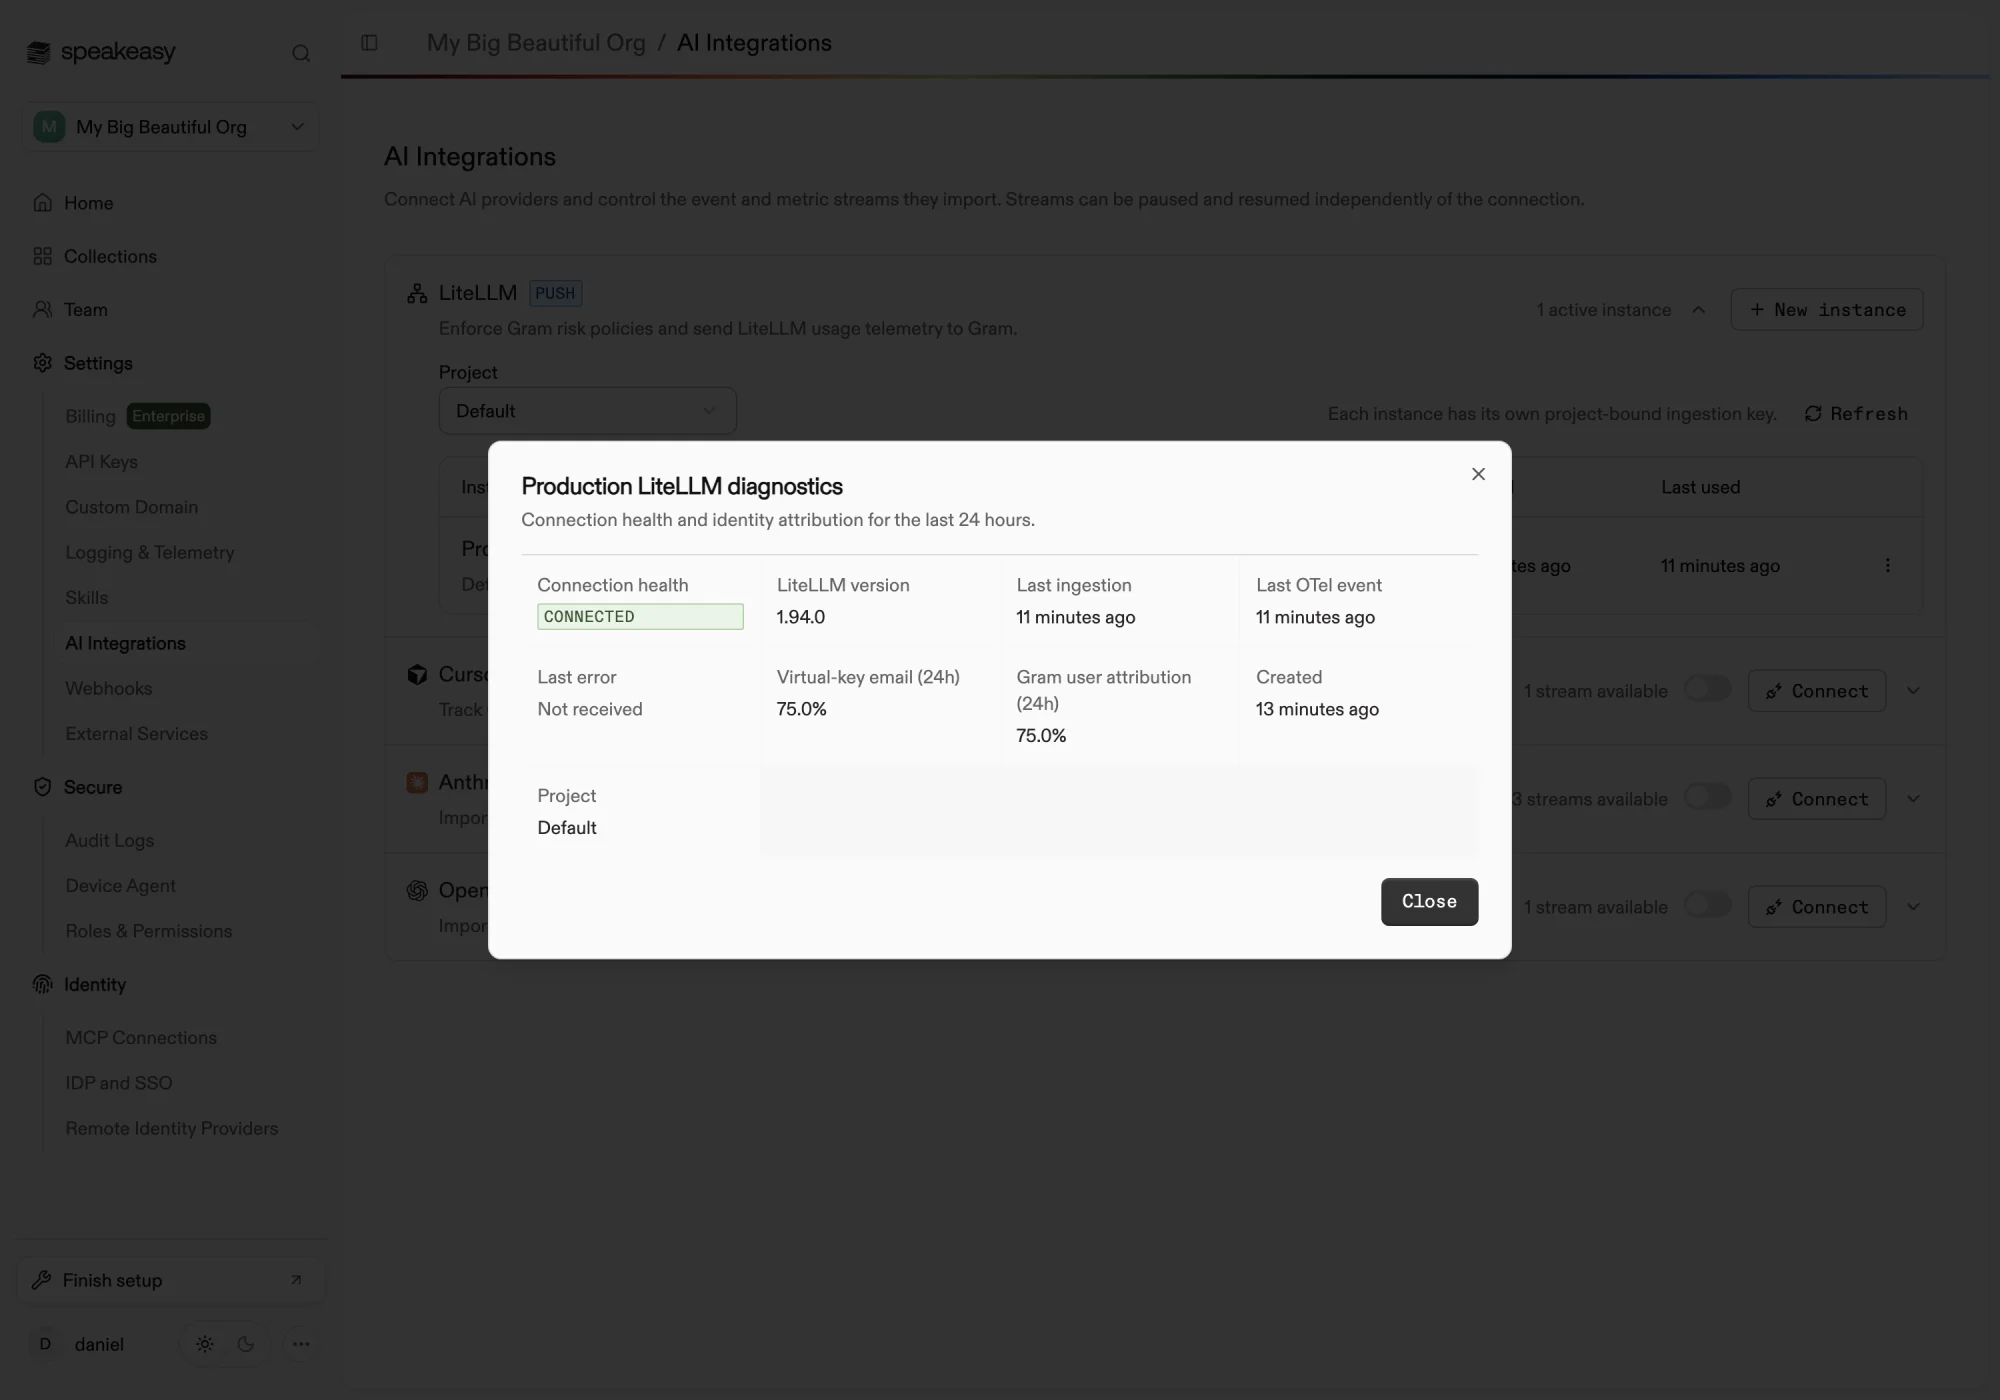The width and height of the screenshot is (2000, 1400).
Task: Click the New instance button
Action: pyautogui.click(x=1826, y=310)
